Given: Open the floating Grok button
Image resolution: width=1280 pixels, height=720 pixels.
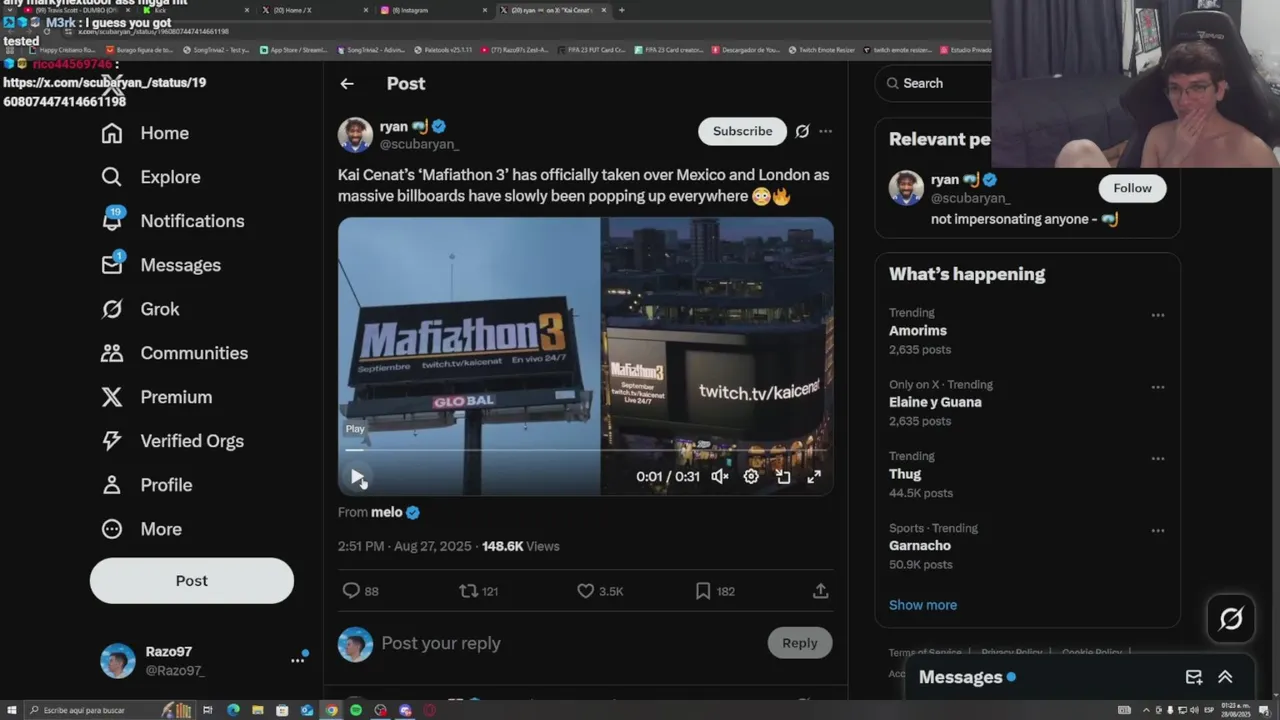Looking at the screenshot, I should point(1231,619).
